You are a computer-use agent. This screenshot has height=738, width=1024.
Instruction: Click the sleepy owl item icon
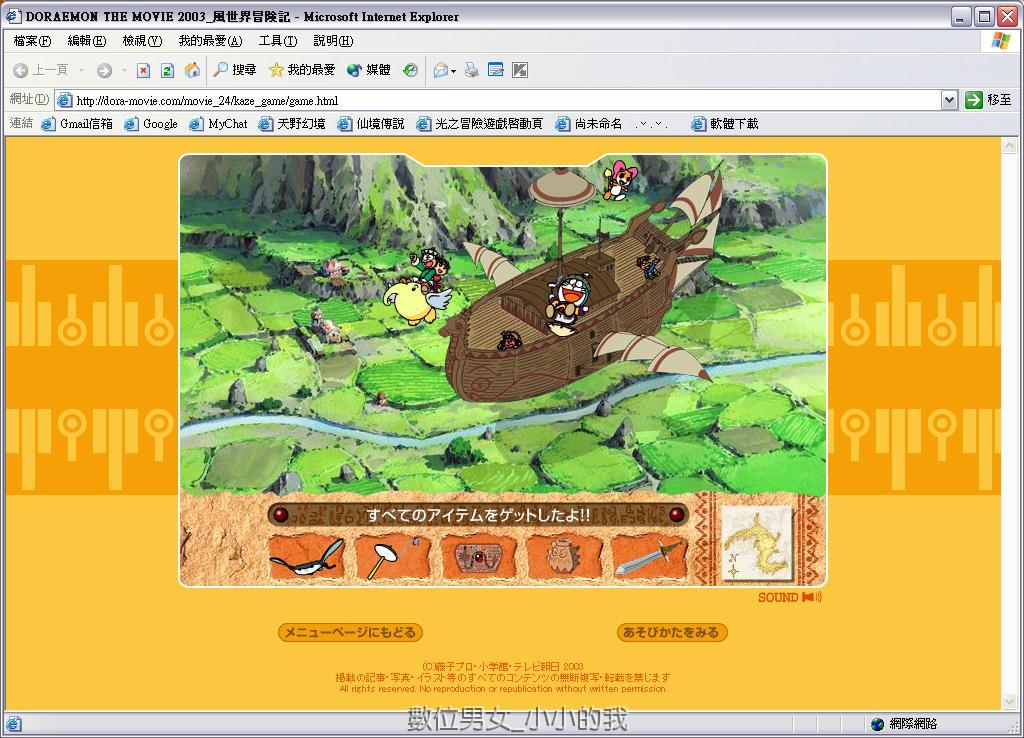coord(564,556)
